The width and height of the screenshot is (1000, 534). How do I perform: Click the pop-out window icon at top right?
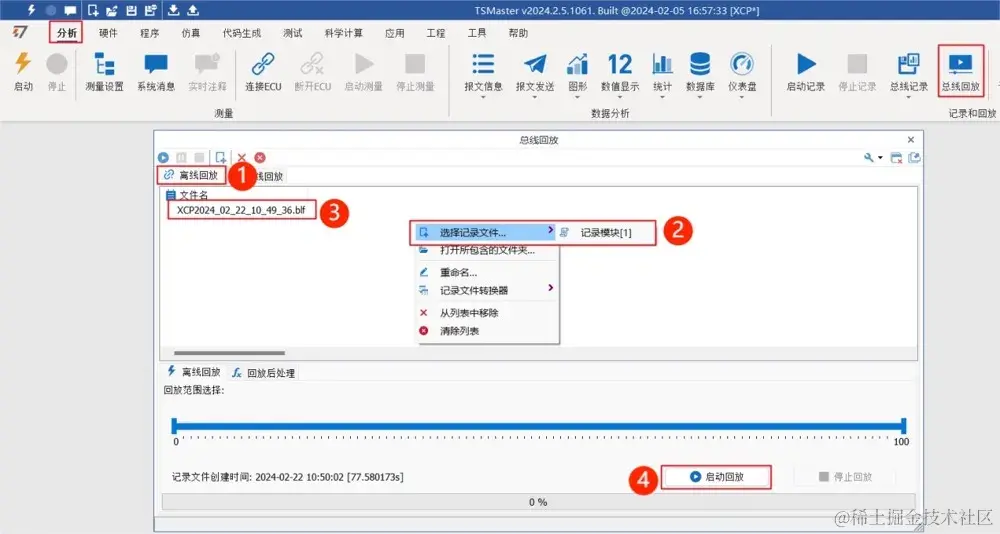click(x=915, y=158)
